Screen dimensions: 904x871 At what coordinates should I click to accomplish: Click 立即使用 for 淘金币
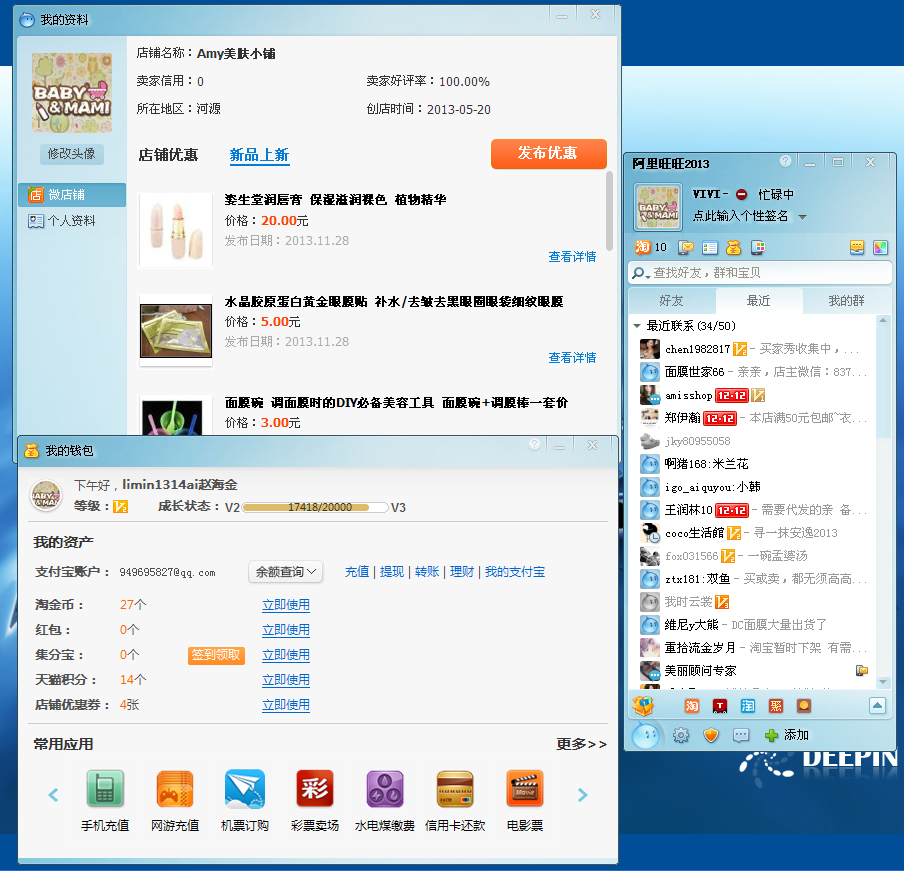(286, 605)
